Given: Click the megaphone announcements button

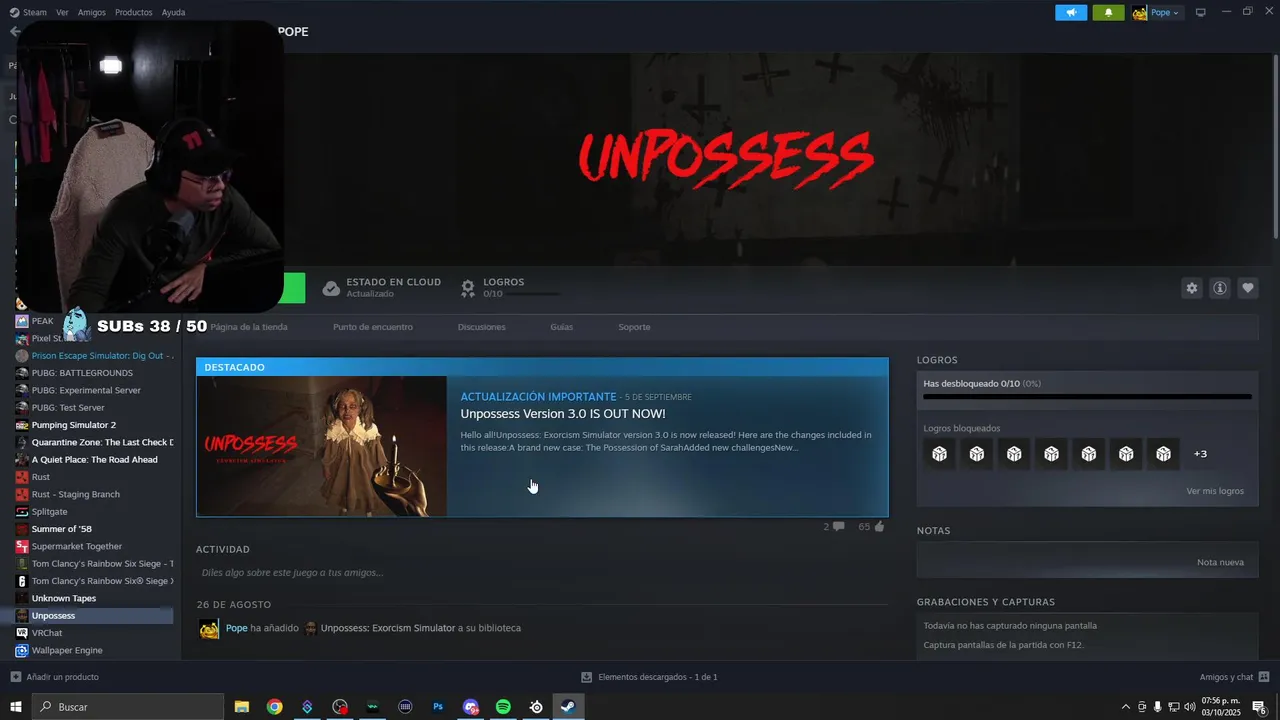Looking at the screenshot, I should point(1071,12).
